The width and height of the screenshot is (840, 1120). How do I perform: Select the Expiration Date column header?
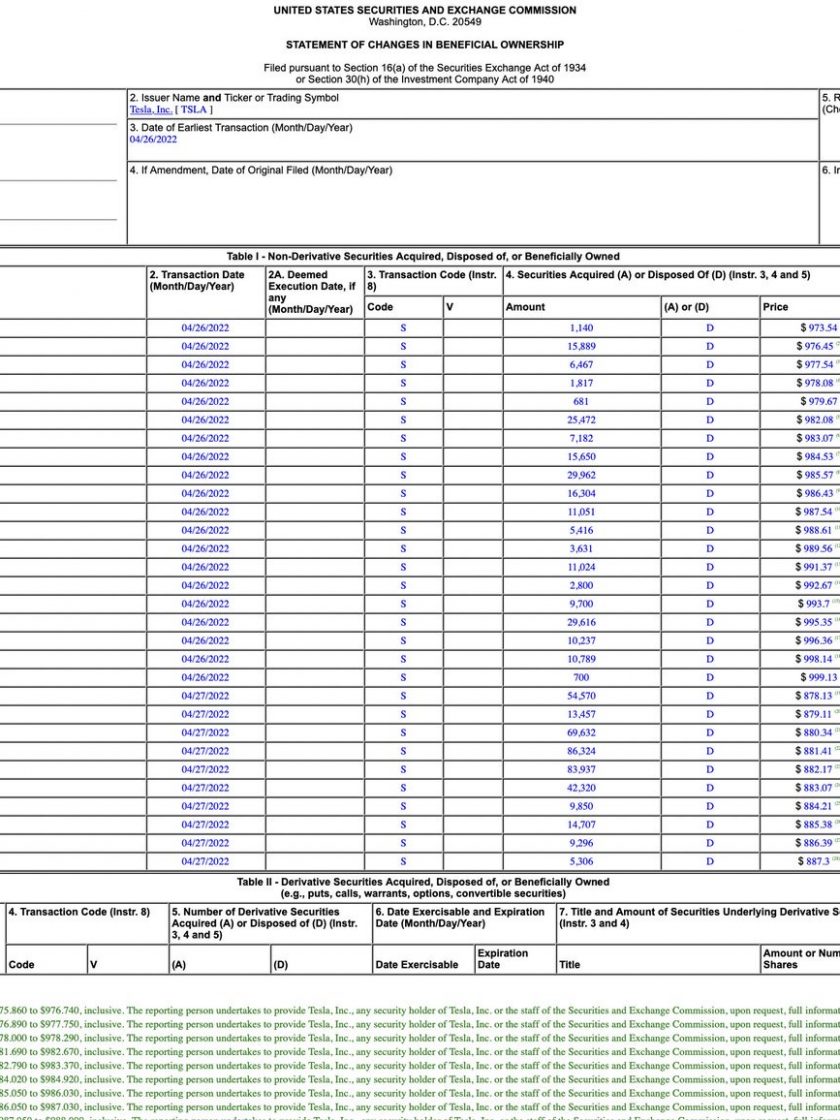pyautogui.click(x=503, y=959)
